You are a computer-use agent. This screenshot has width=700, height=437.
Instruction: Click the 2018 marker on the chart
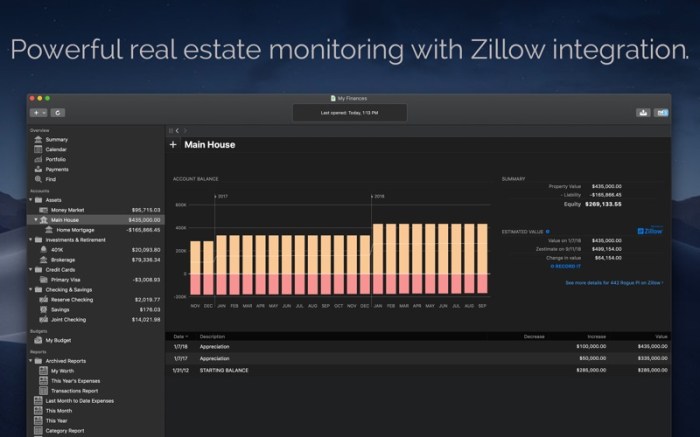tap(378, 196)
